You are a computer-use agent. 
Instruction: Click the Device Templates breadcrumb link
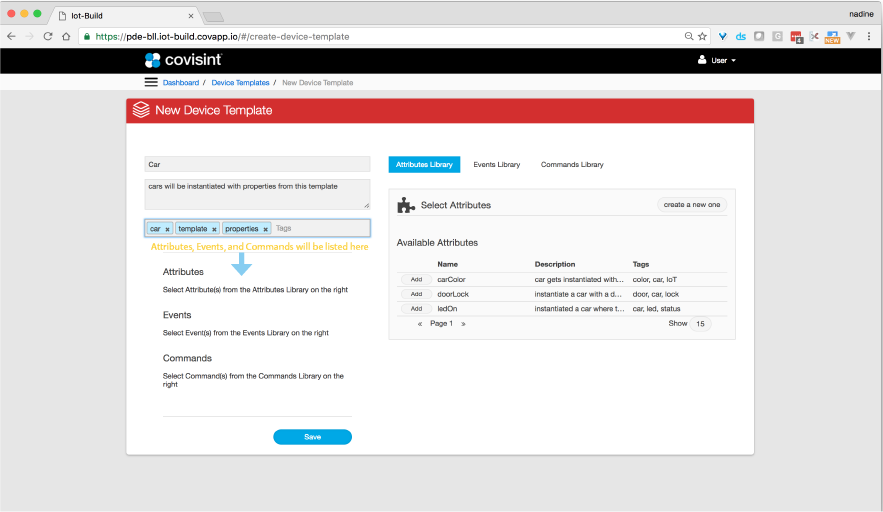[x=240, y=83]
